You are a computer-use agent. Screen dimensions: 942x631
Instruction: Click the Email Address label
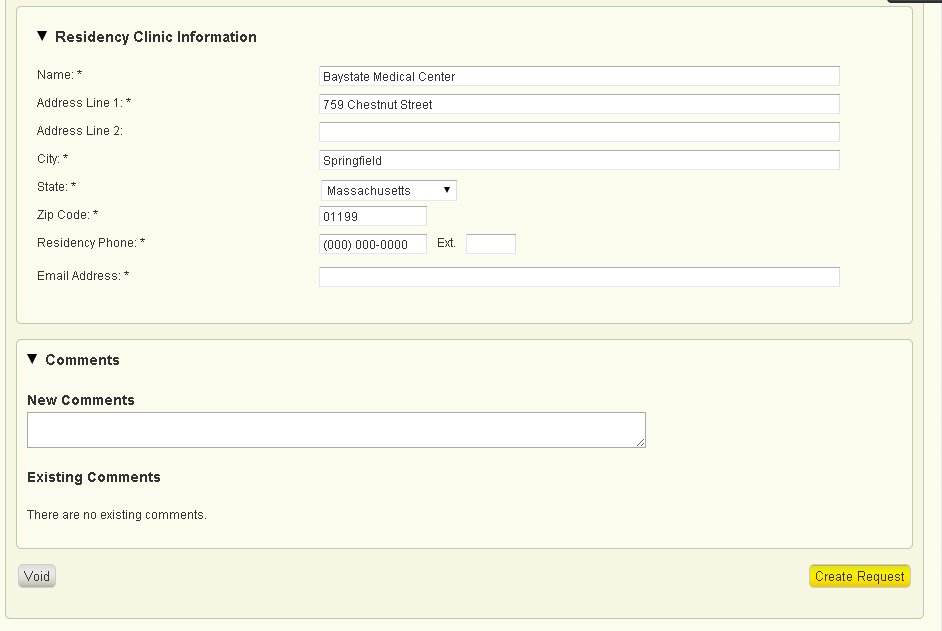click(80, 275)
